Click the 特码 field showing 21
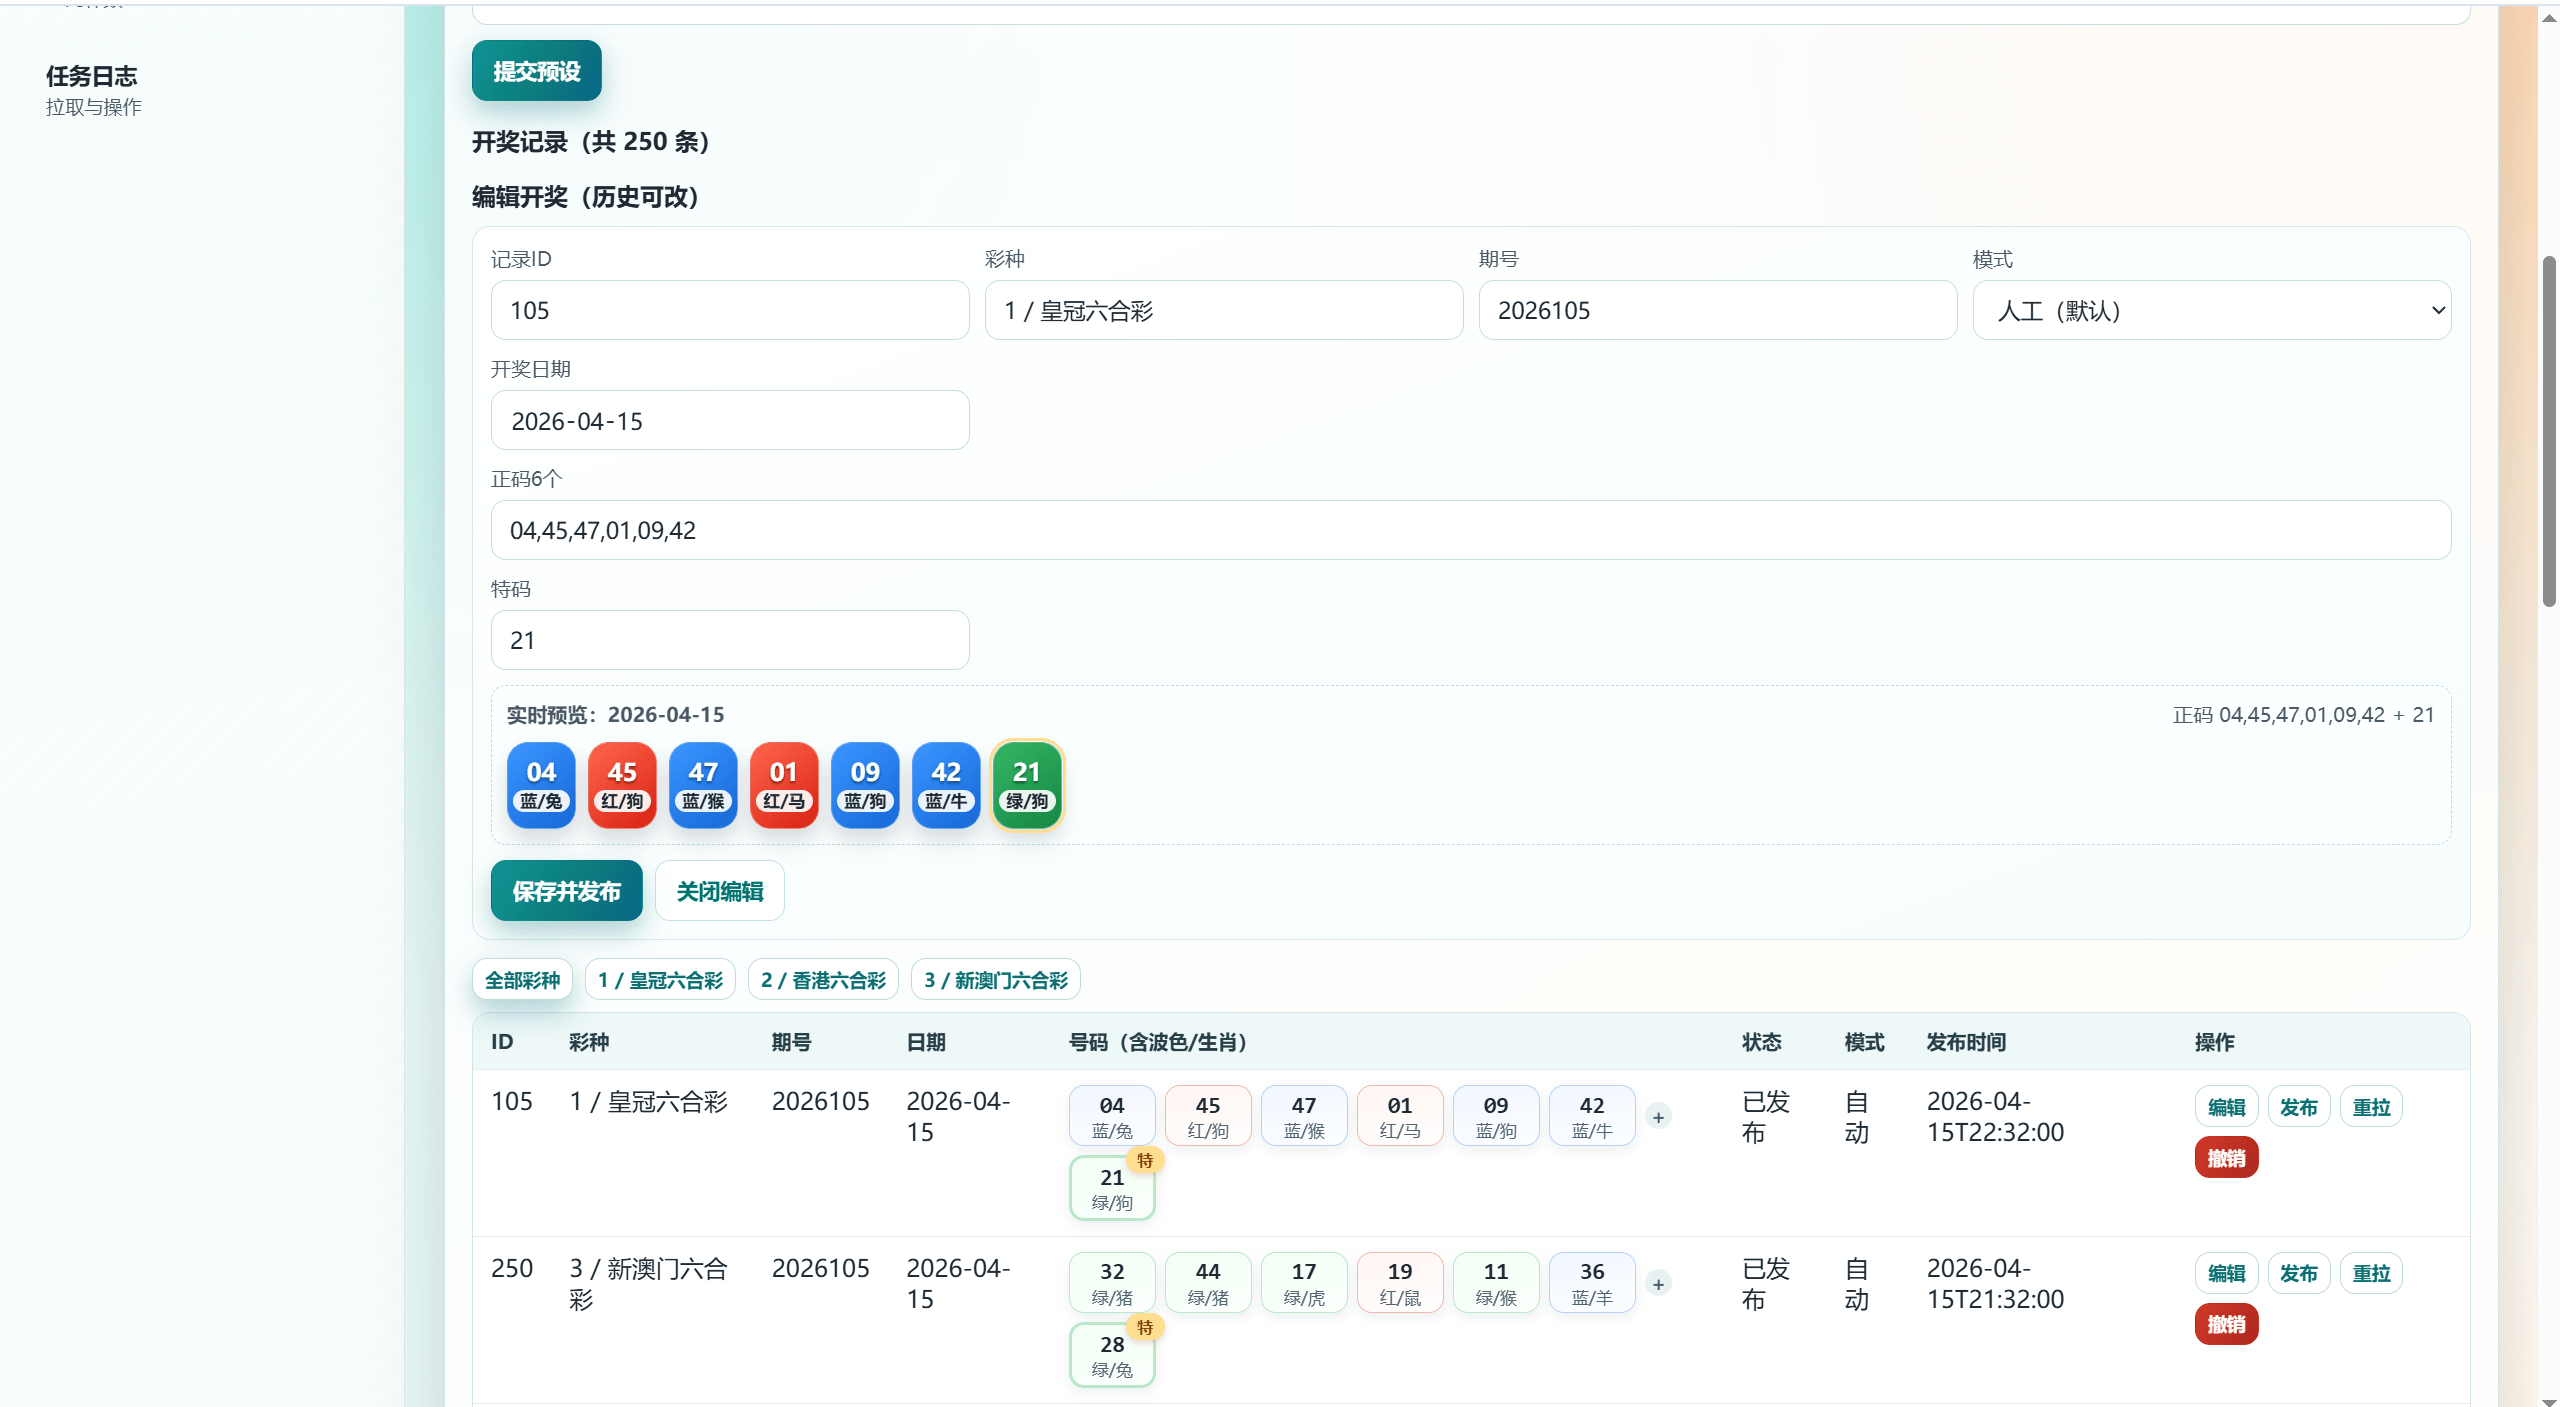2560x1407 pixels. (729, 640)
